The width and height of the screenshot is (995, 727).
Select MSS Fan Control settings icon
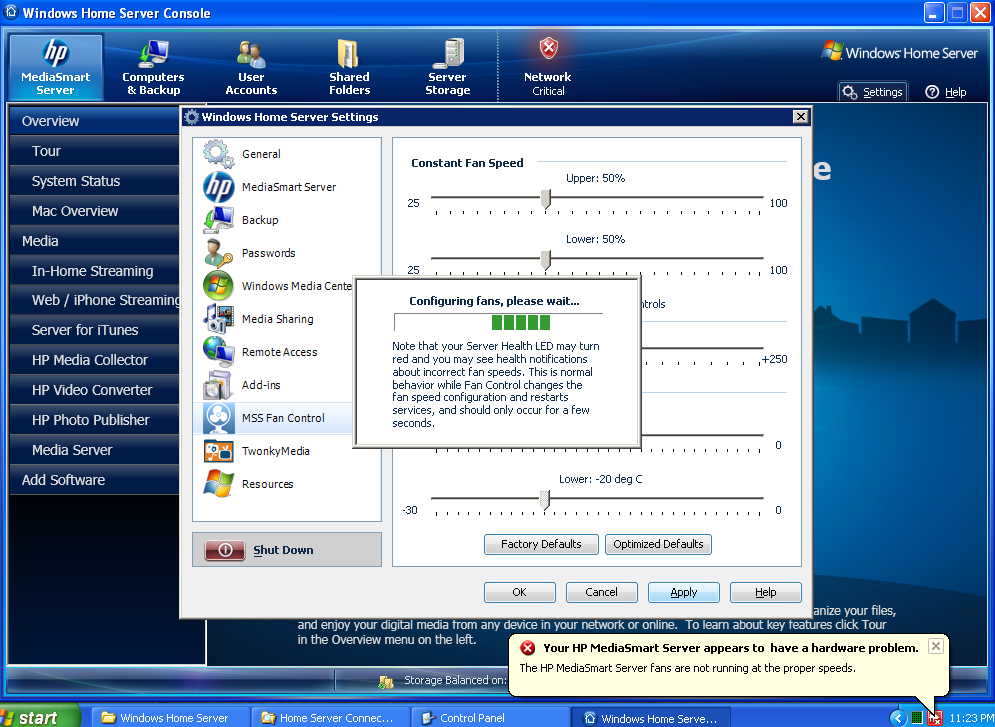[219, 417]
